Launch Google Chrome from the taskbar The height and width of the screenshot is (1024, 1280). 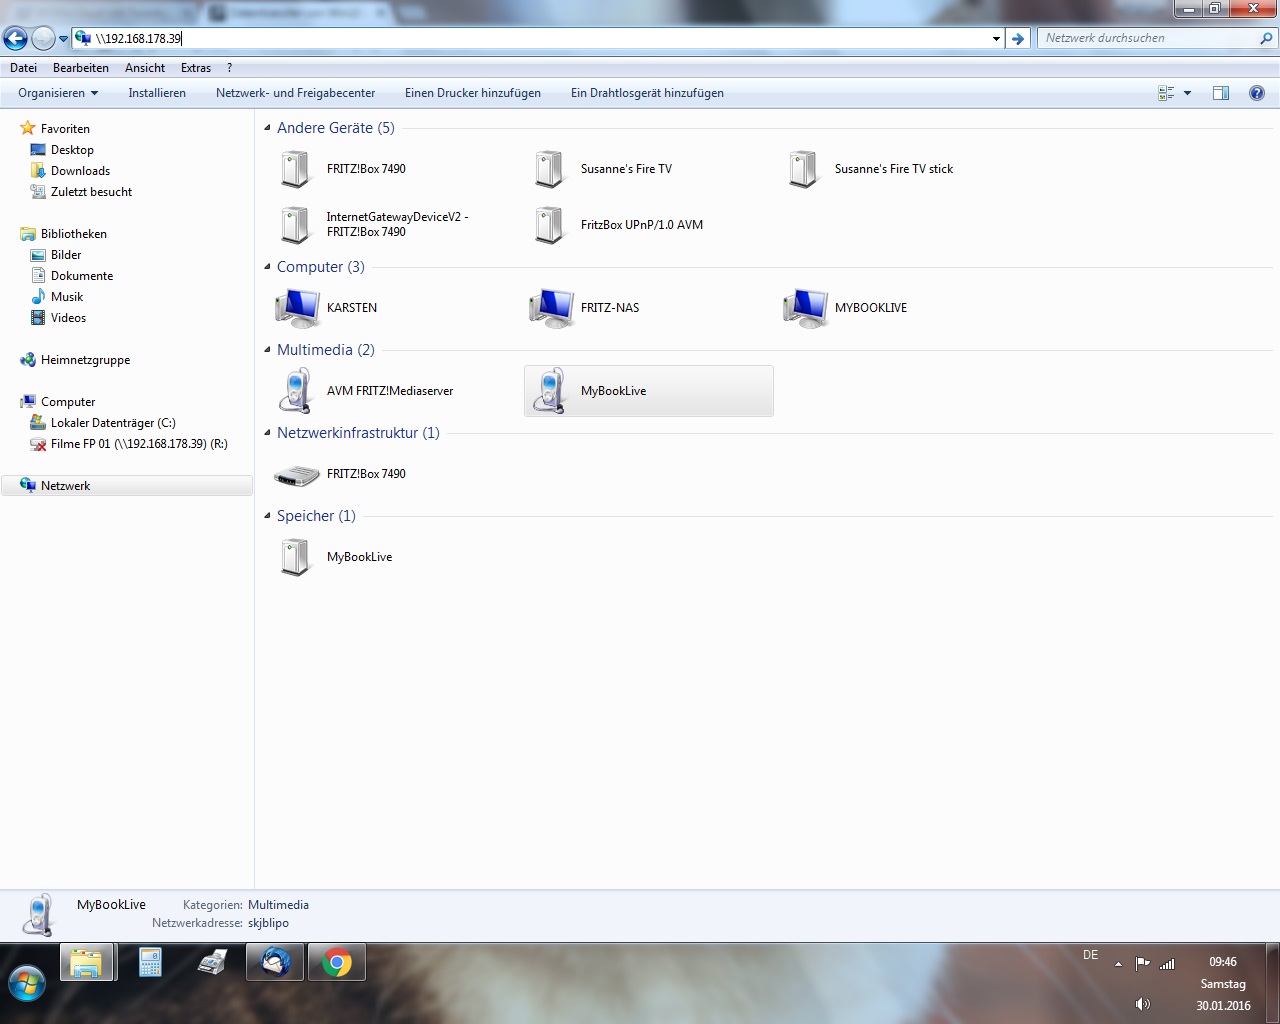337,963
